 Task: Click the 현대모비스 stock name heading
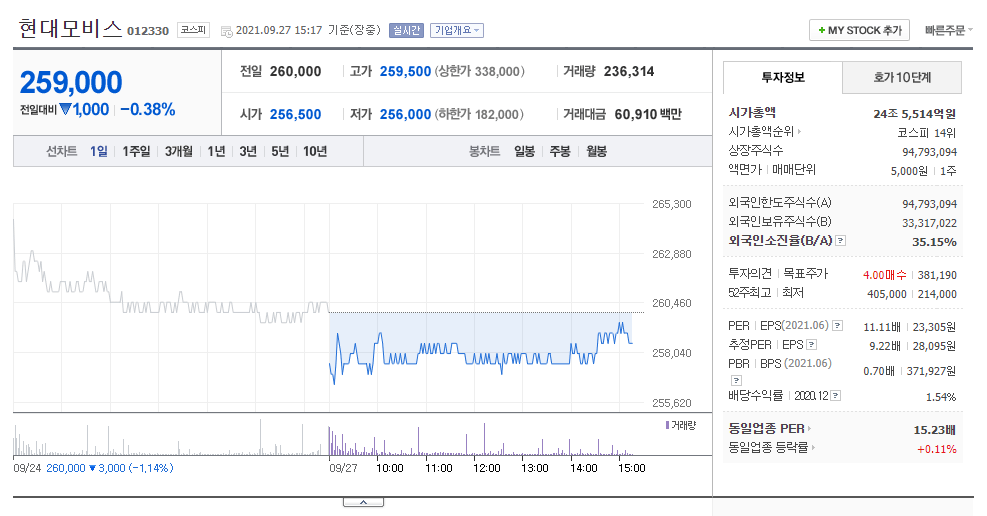pyautogui.click(x=70, y=29)
